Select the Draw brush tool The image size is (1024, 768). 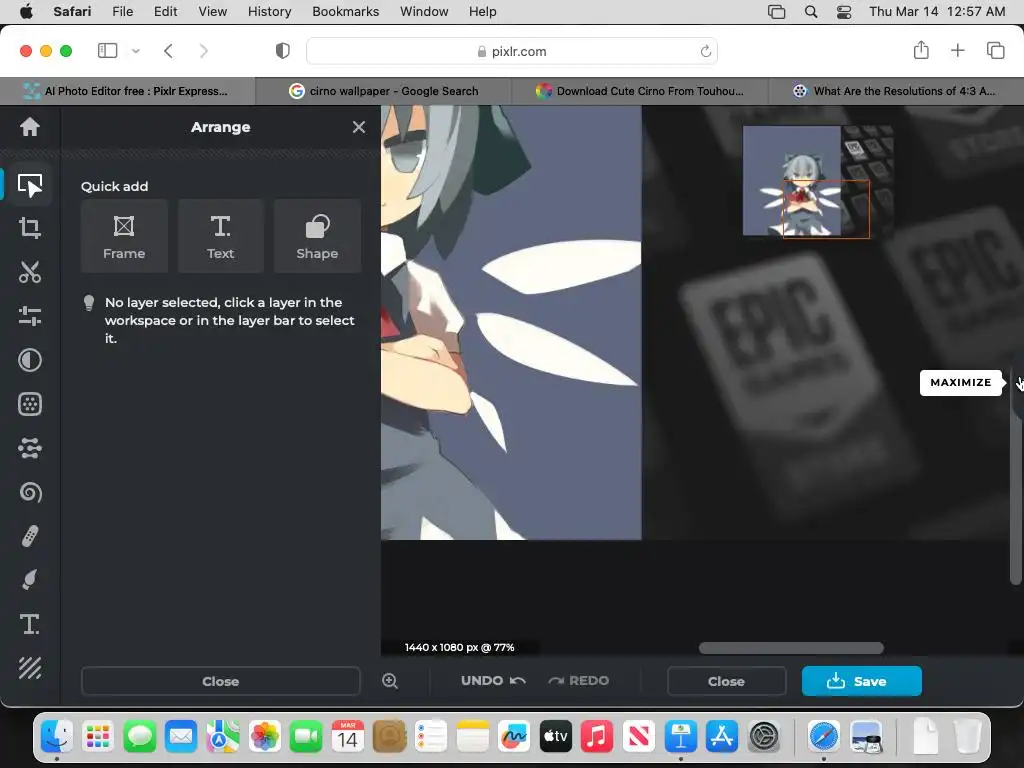click(29, 580)
